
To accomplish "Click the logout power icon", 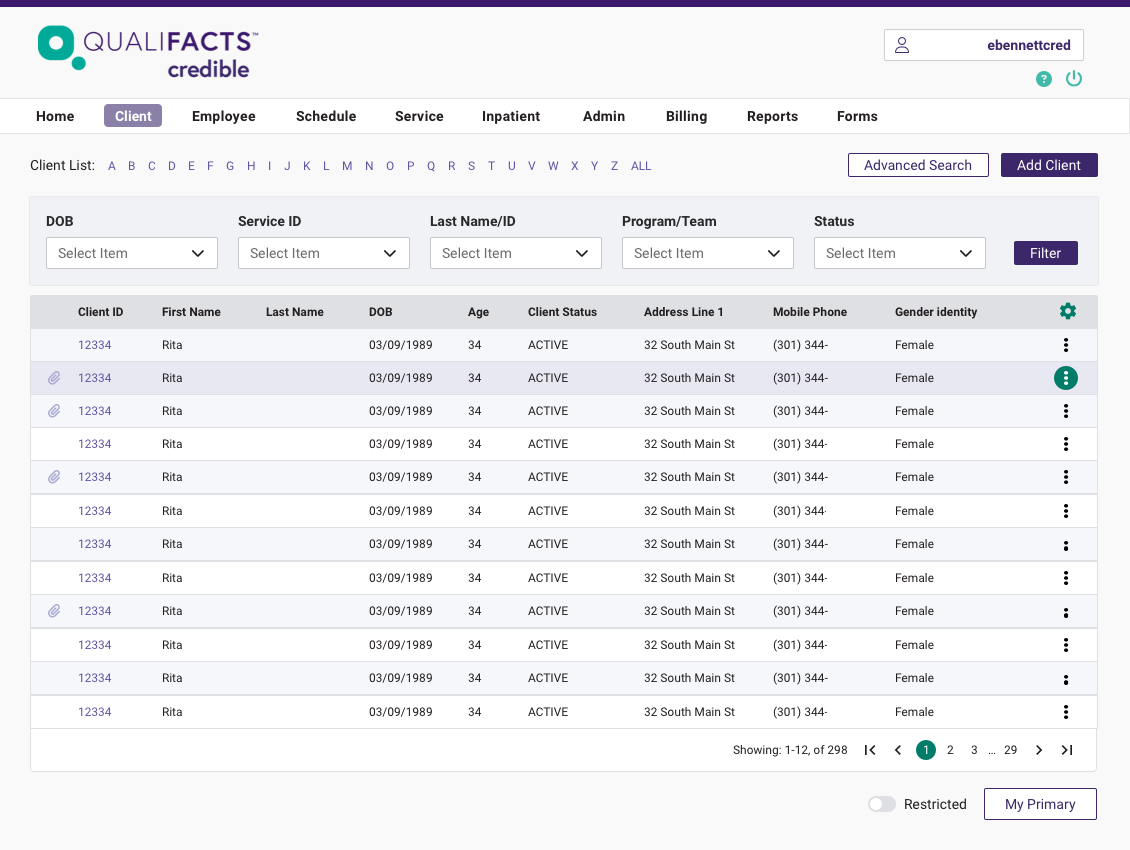I will click(1074, 78).
